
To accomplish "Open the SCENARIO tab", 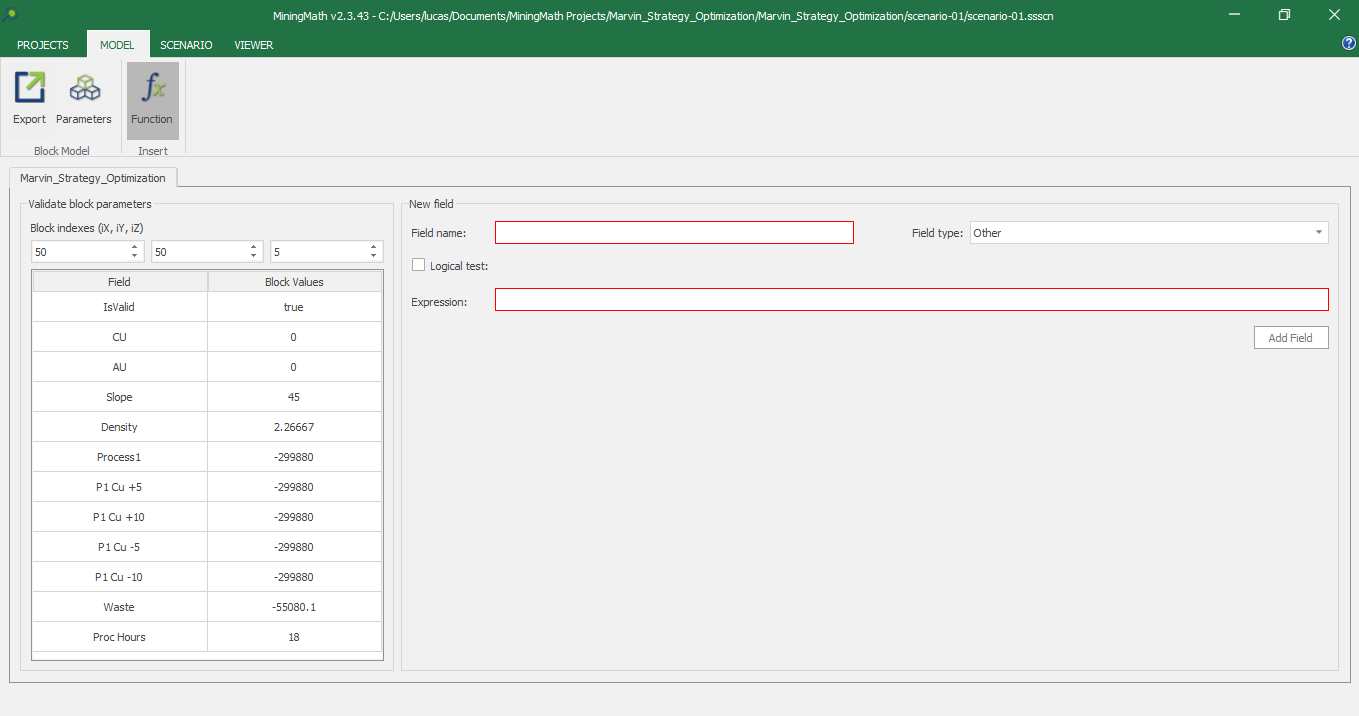I will pos(186,45).
